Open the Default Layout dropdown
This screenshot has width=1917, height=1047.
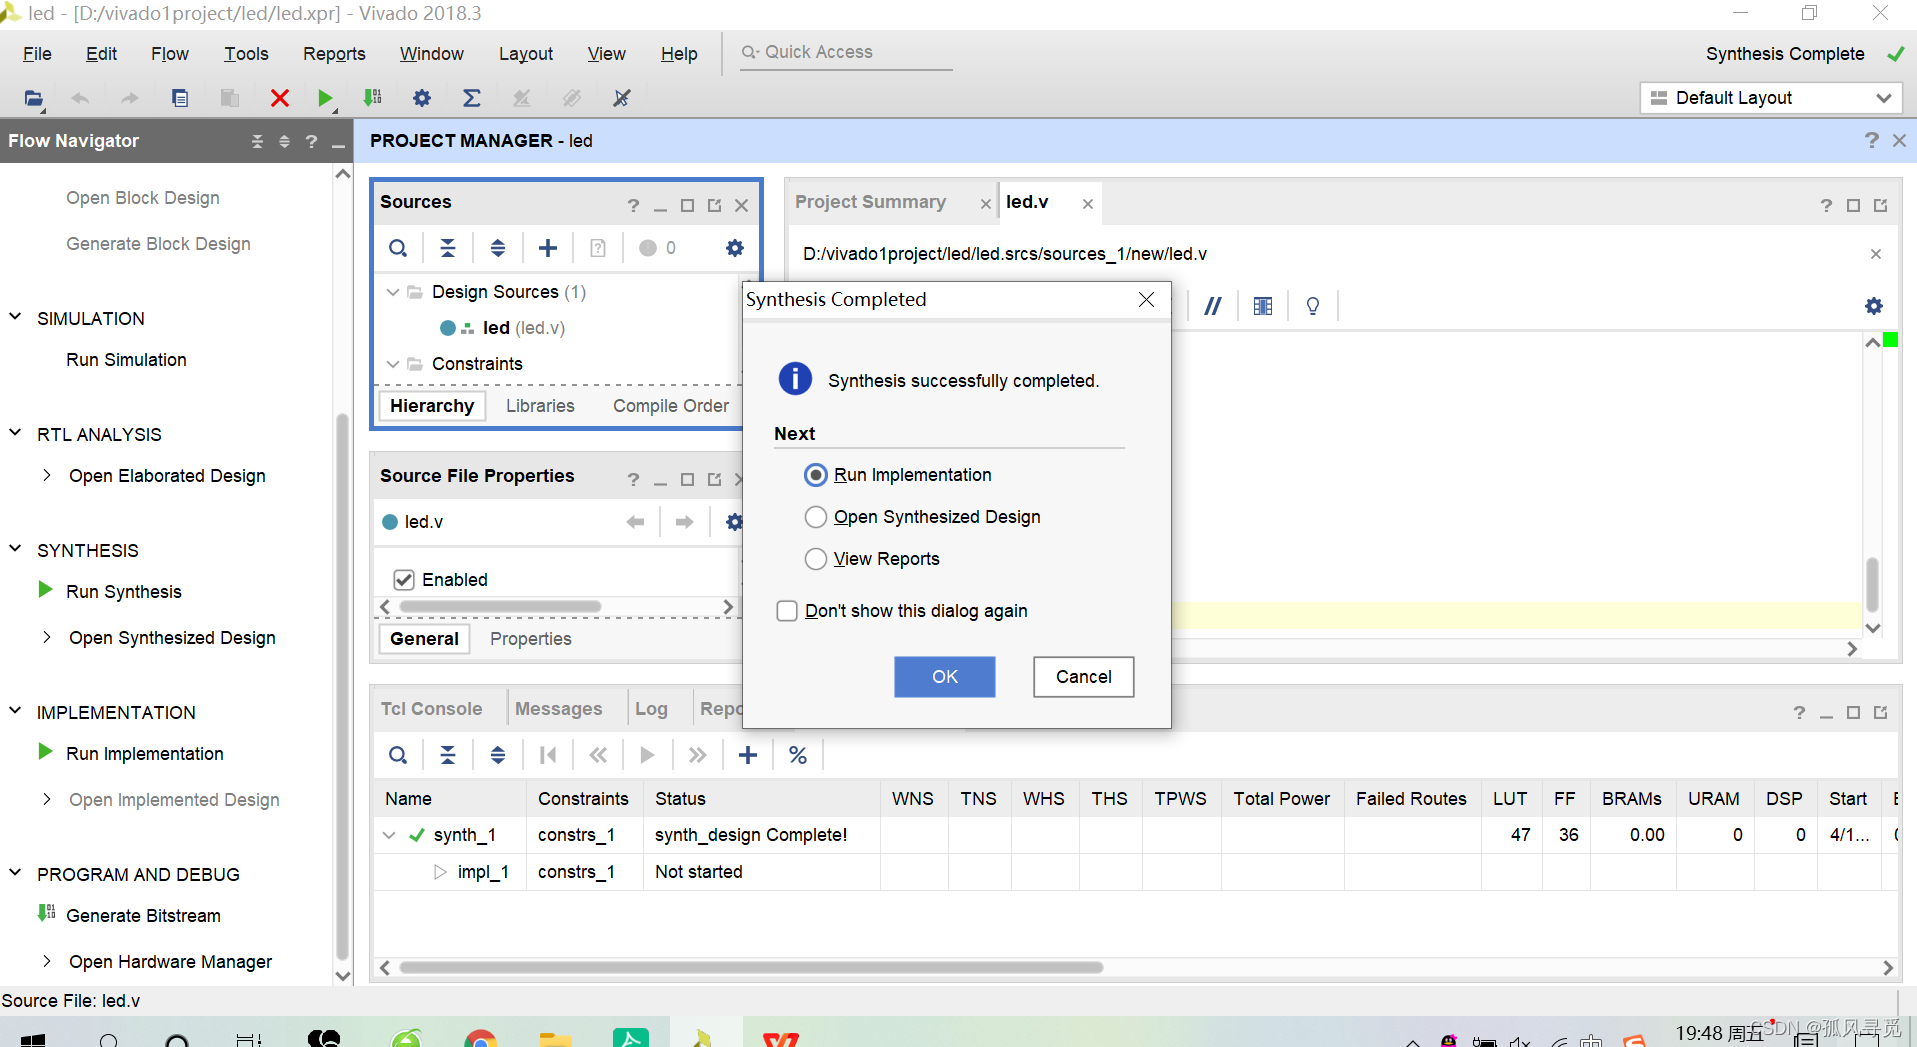1771,98
